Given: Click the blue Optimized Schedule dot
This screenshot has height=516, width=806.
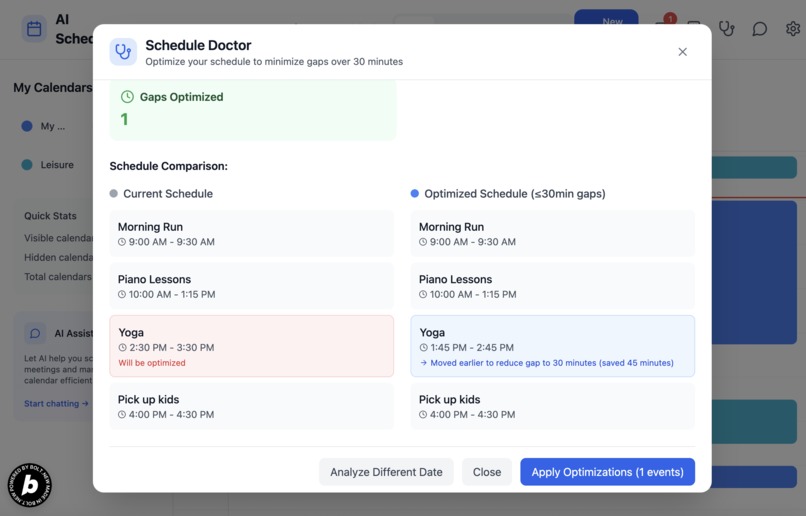Looking at the screenshot, I should [x=414, y=193].
